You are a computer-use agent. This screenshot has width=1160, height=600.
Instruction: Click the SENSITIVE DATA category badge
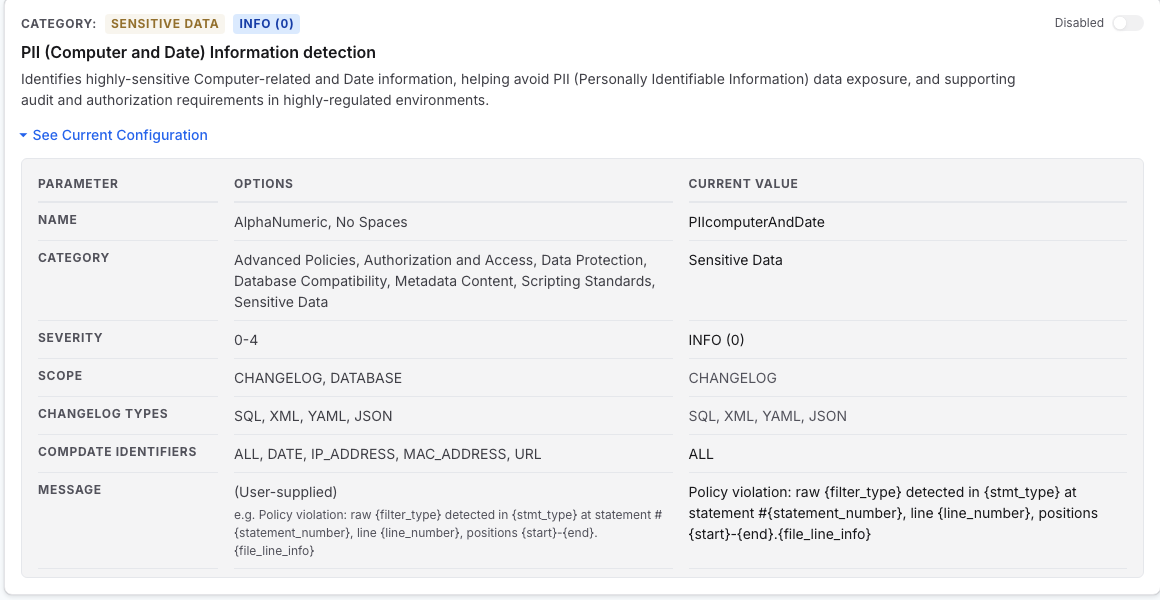(165, 24)
